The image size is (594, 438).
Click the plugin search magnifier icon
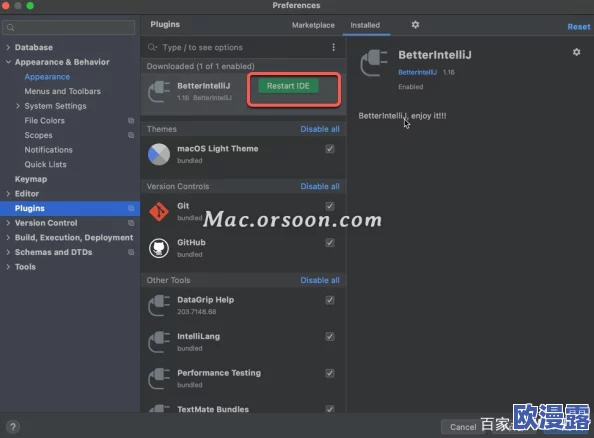pyautogui.click(x=152, y=47)
